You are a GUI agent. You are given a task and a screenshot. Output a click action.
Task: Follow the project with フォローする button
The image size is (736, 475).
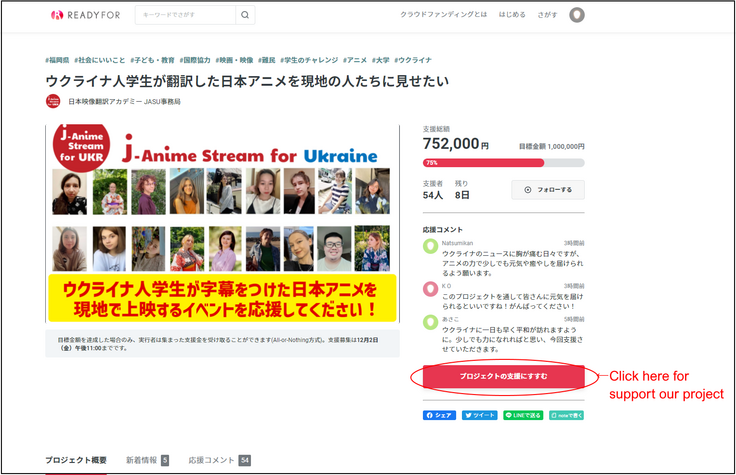point(548,190)
